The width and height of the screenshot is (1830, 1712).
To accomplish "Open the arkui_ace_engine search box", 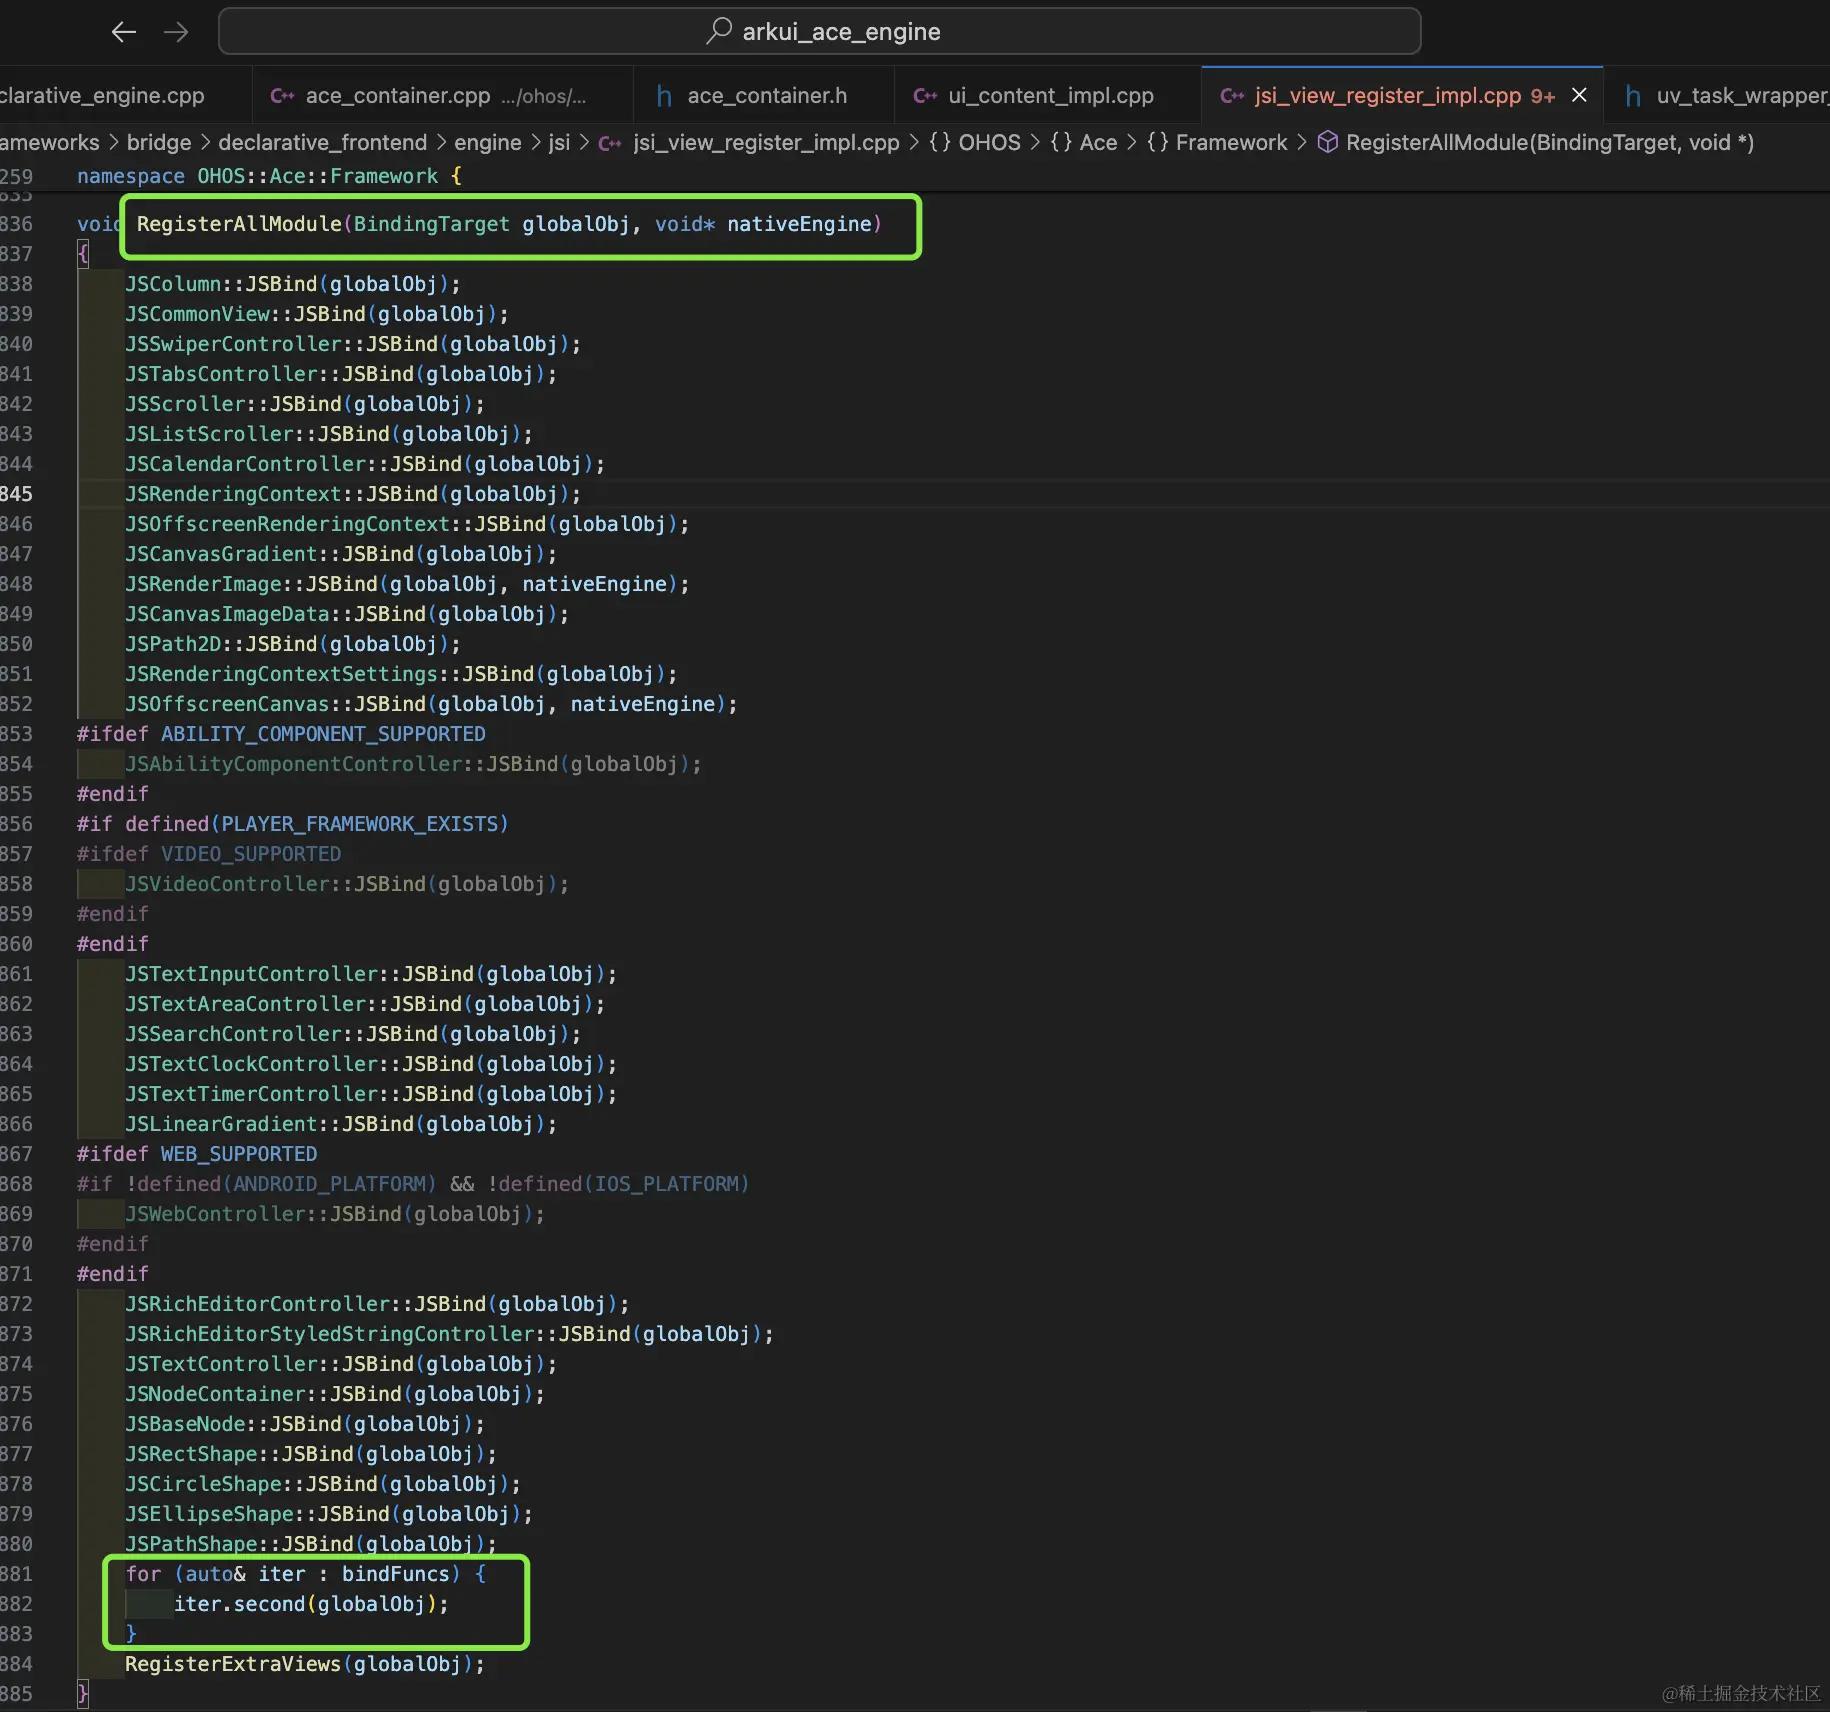I will [819, 31].
